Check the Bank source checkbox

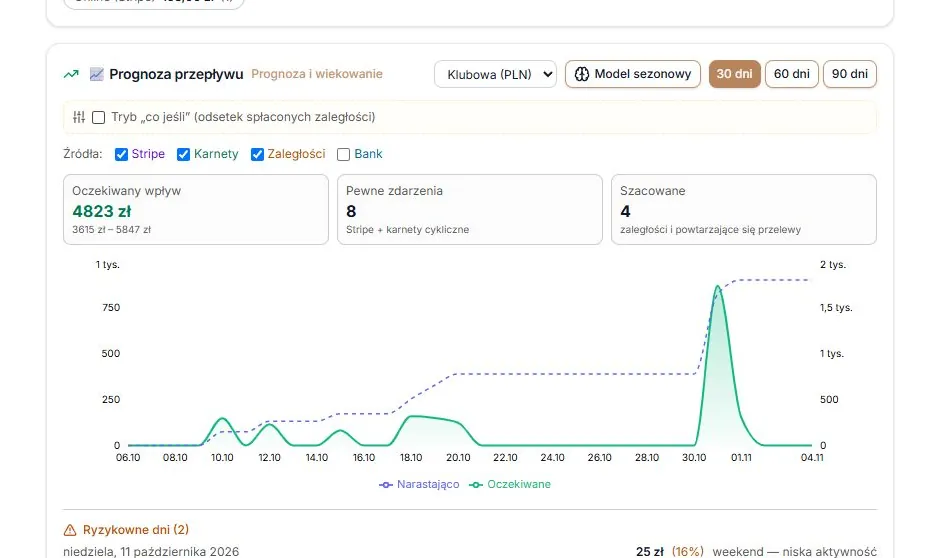pos(343,154)
